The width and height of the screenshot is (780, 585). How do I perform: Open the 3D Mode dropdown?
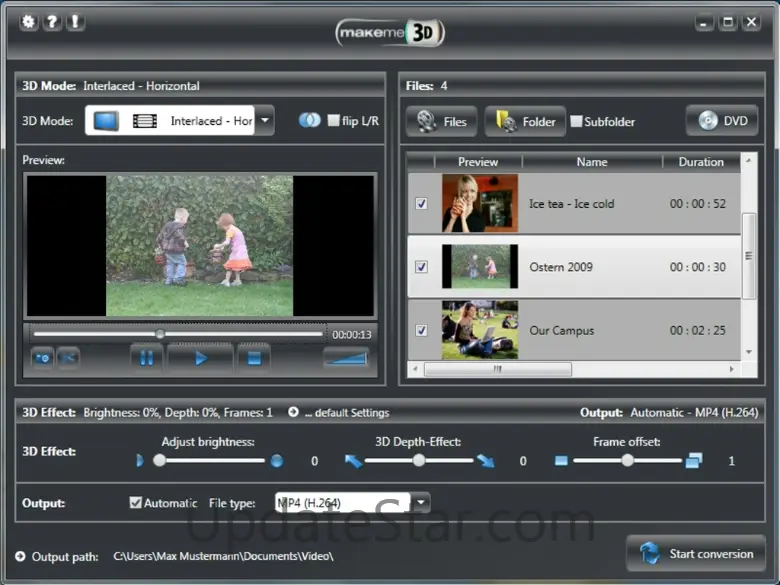pyautogui.click(x=264, y=121)
